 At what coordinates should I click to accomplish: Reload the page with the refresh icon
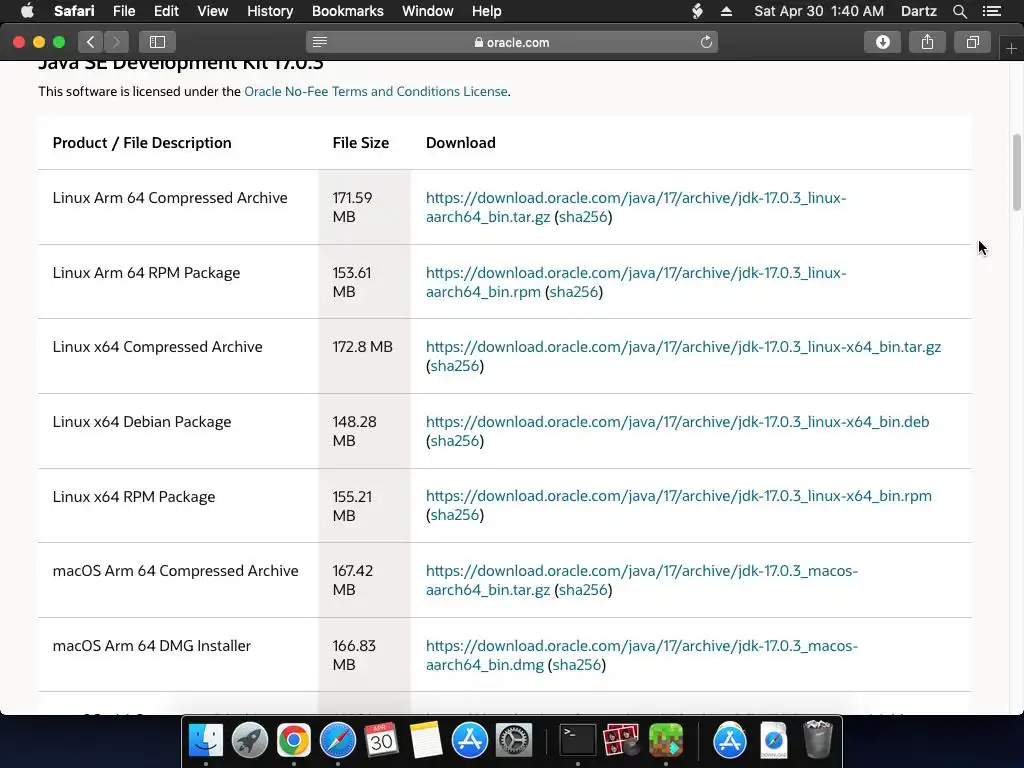[x=706, y=42]
